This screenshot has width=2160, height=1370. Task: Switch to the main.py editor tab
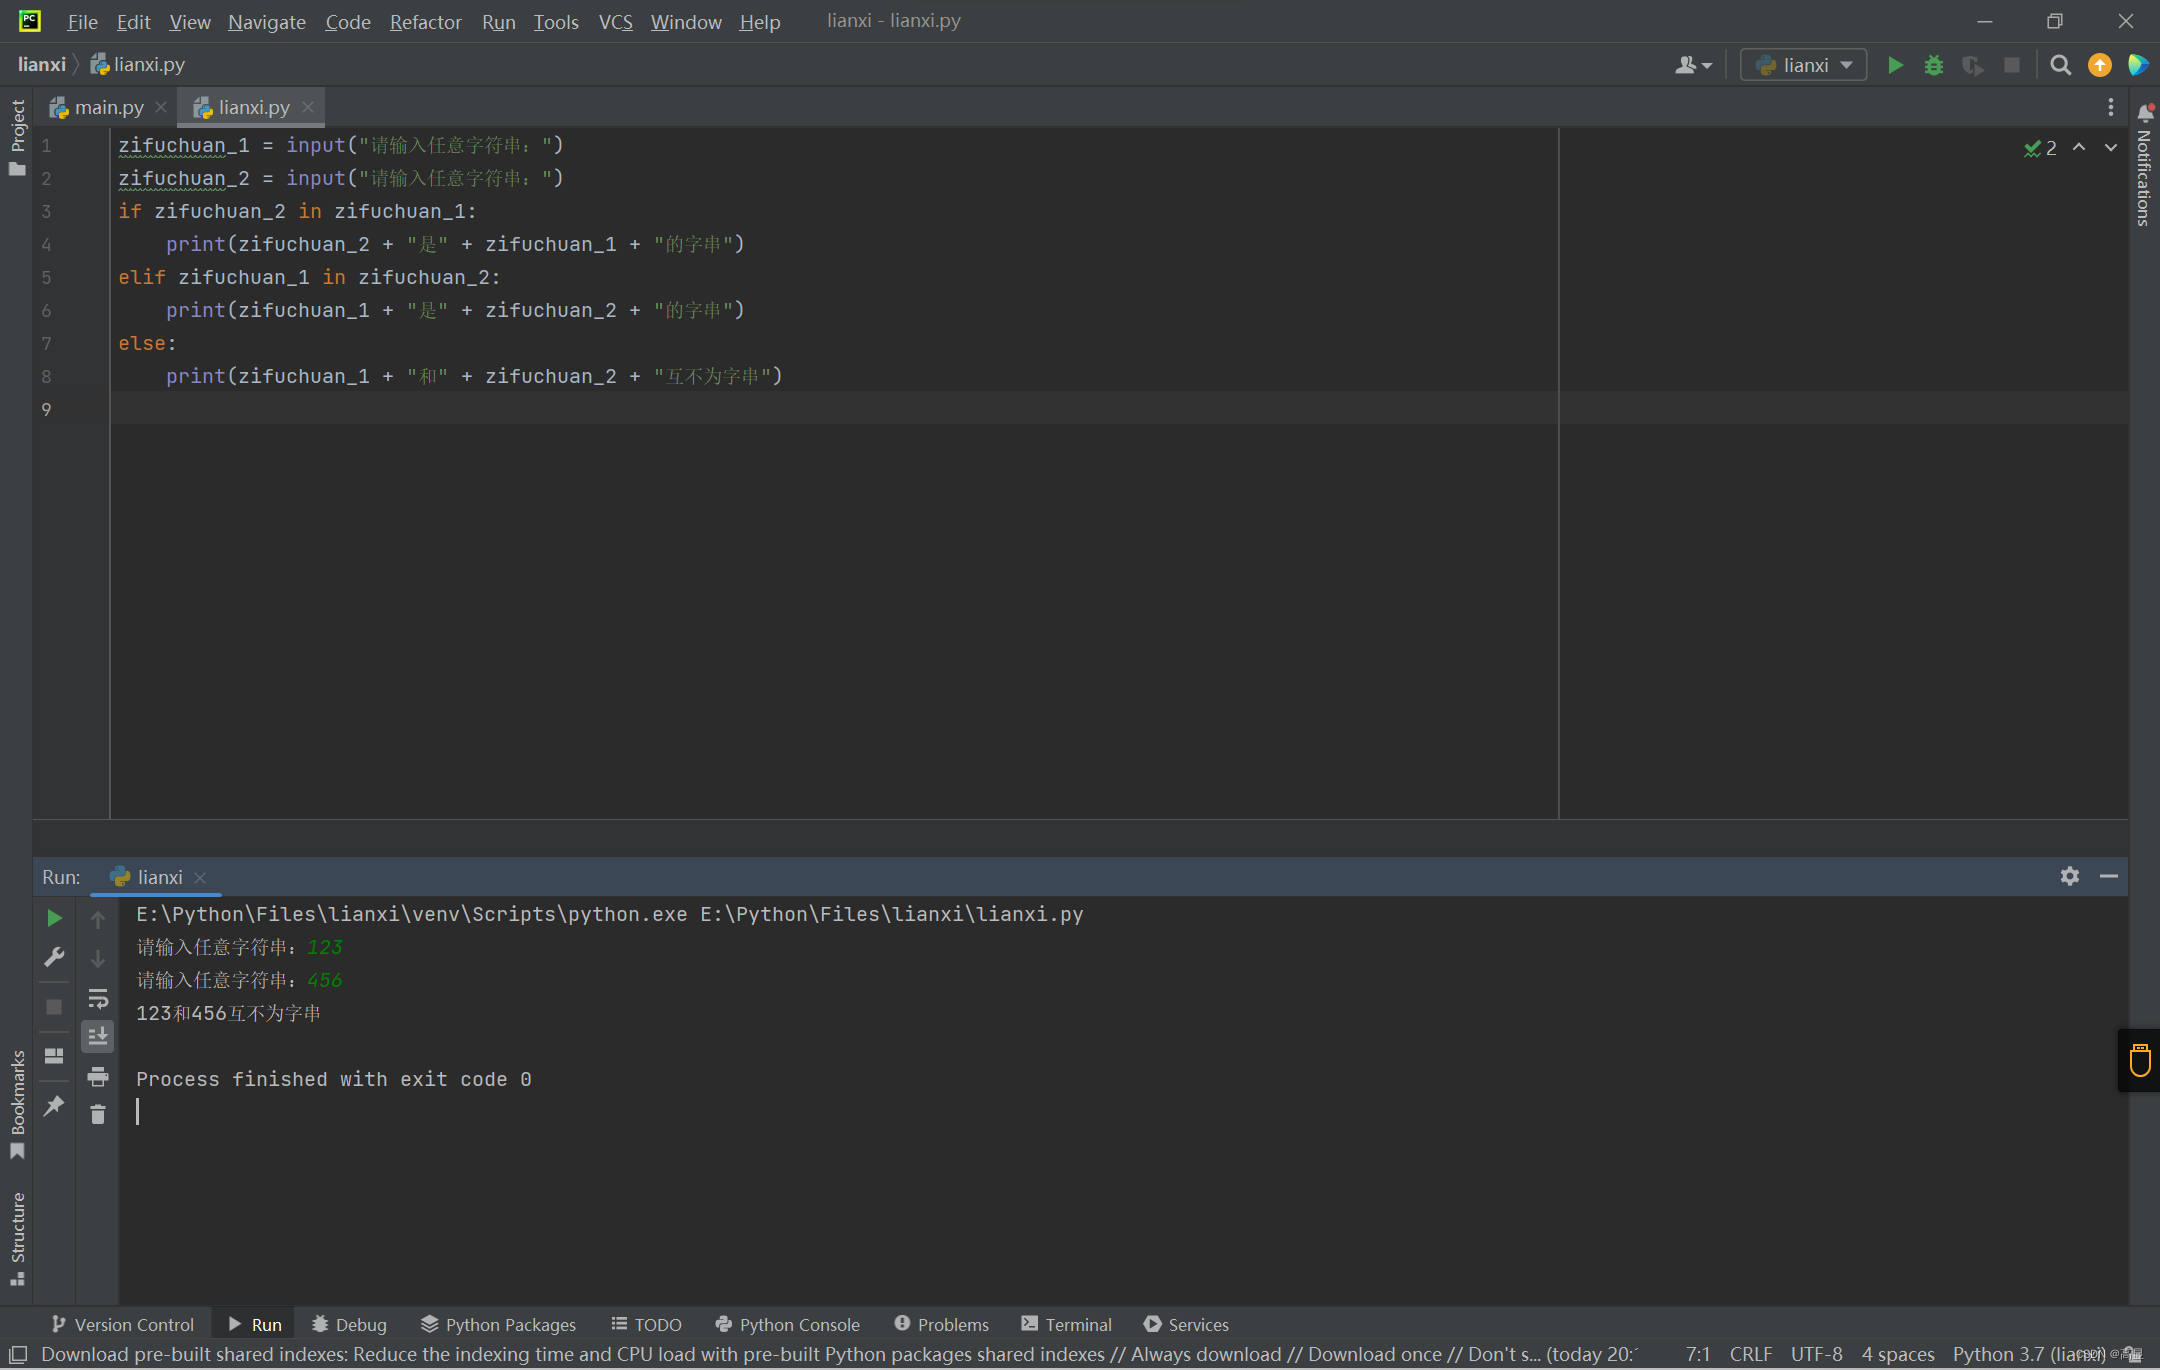108,107
